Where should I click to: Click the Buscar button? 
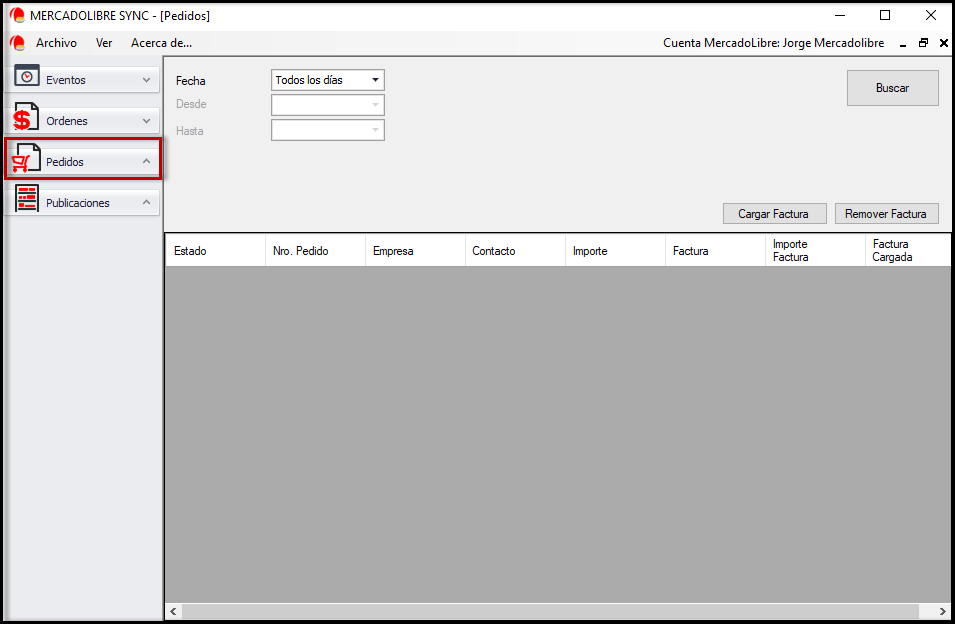coord(892,88)
